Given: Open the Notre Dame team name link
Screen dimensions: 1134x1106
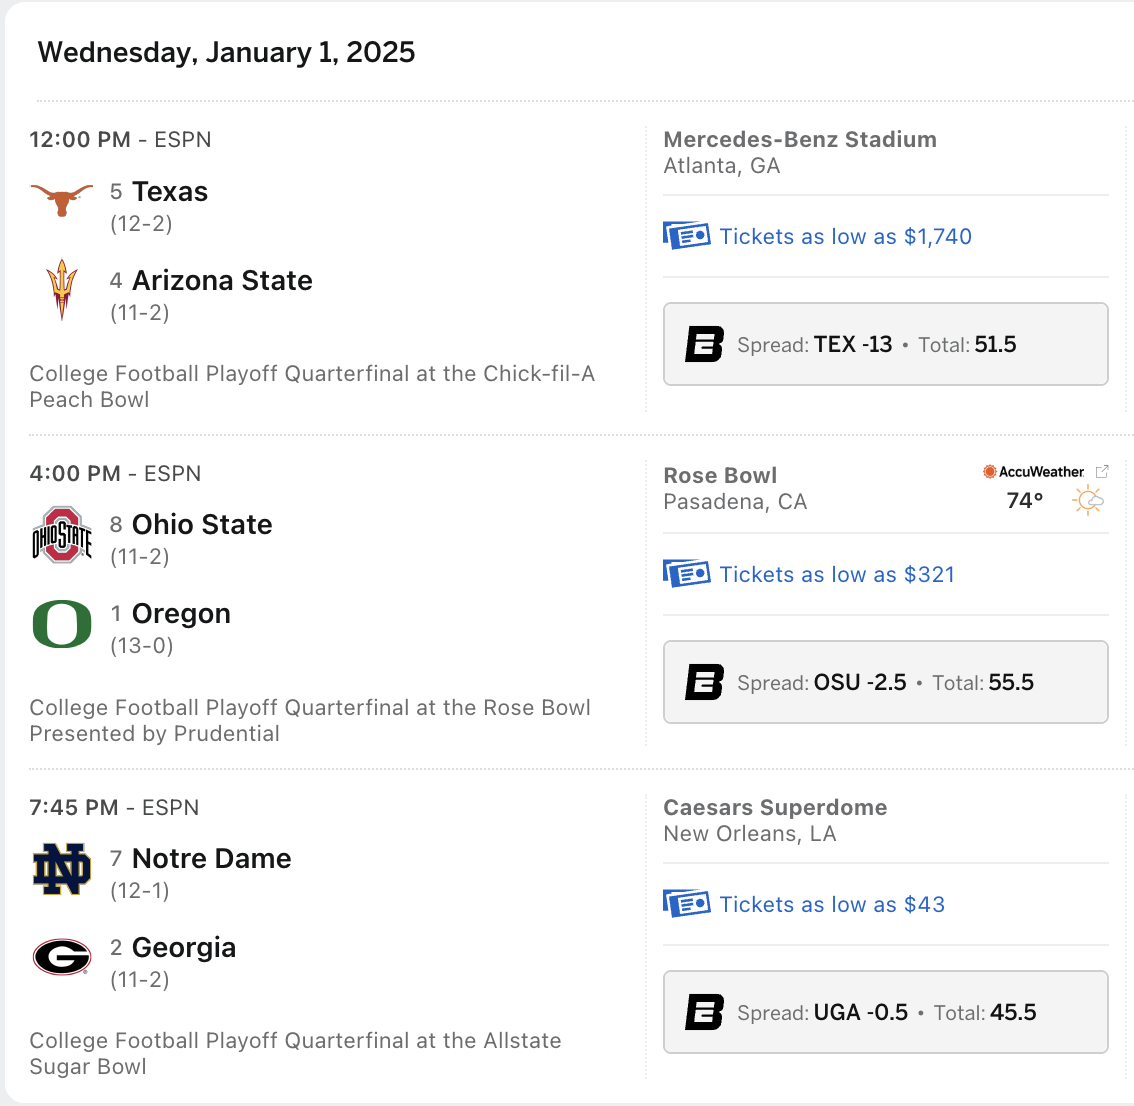Looking at the screenshot, I should point(212,859).
